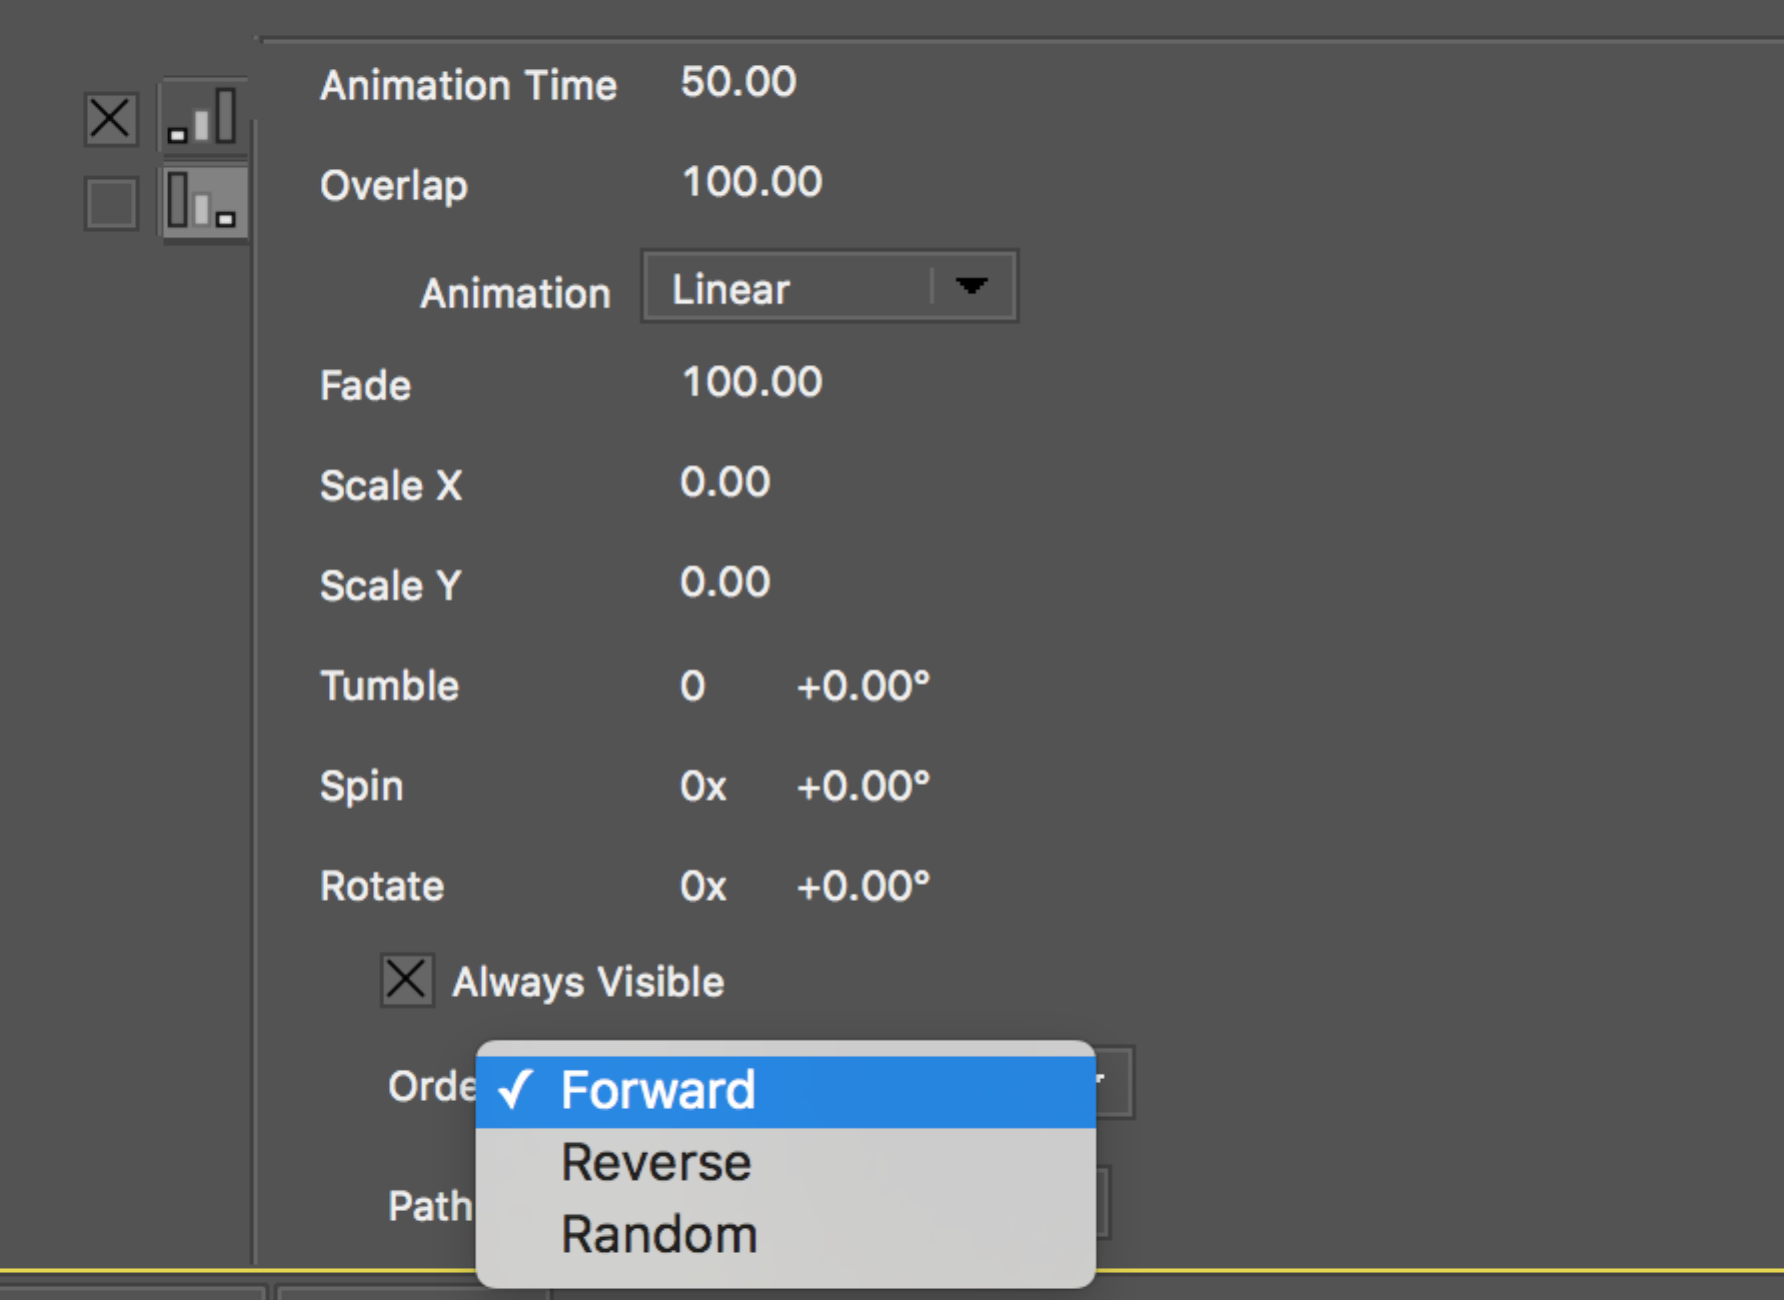Choose Reverse in the Order menu
Screen dimensions: 1784x1300
pos(785,1163)
